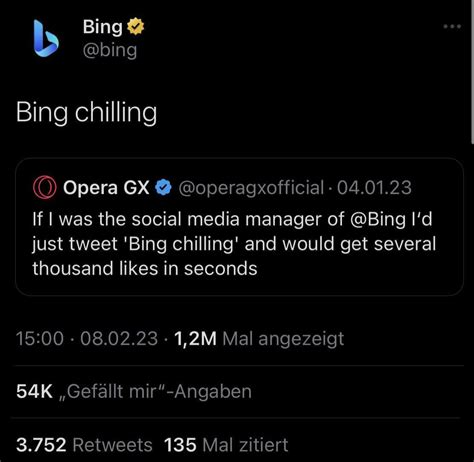Viewport: 474px width, 462px height.
Task: Open the 135 Mal zitiert list
Action: coord(226,445)
